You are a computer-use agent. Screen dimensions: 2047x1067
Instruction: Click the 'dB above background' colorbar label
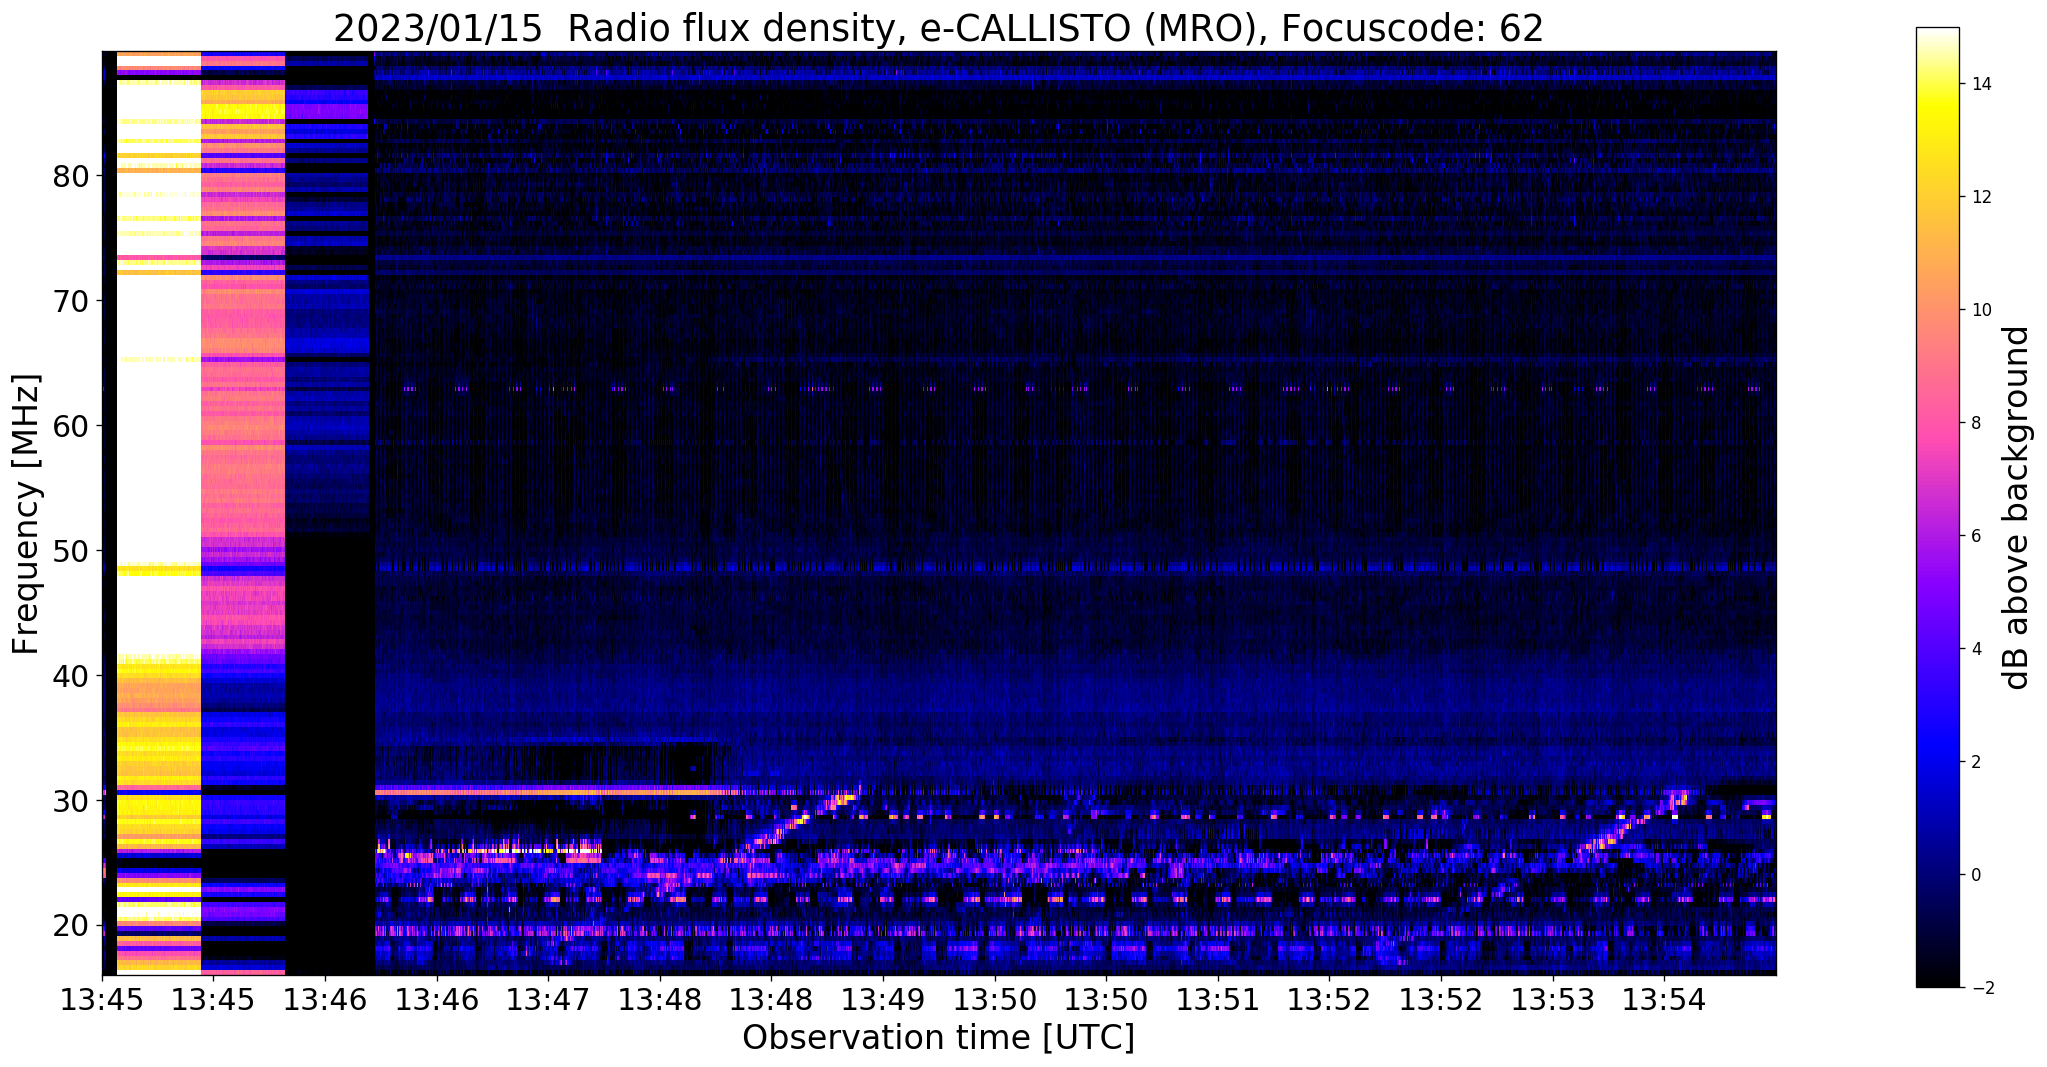[x=2017, y=508]
